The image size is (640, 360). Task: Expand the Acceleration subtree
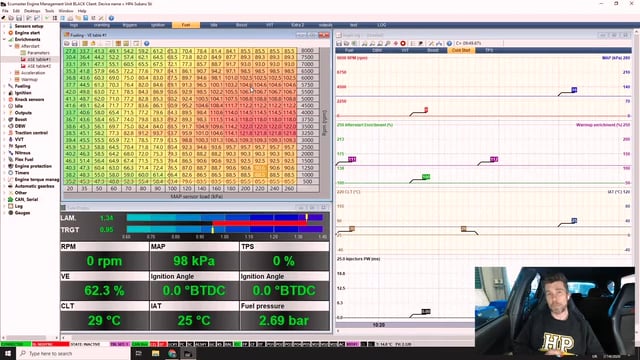coord(11,73)
